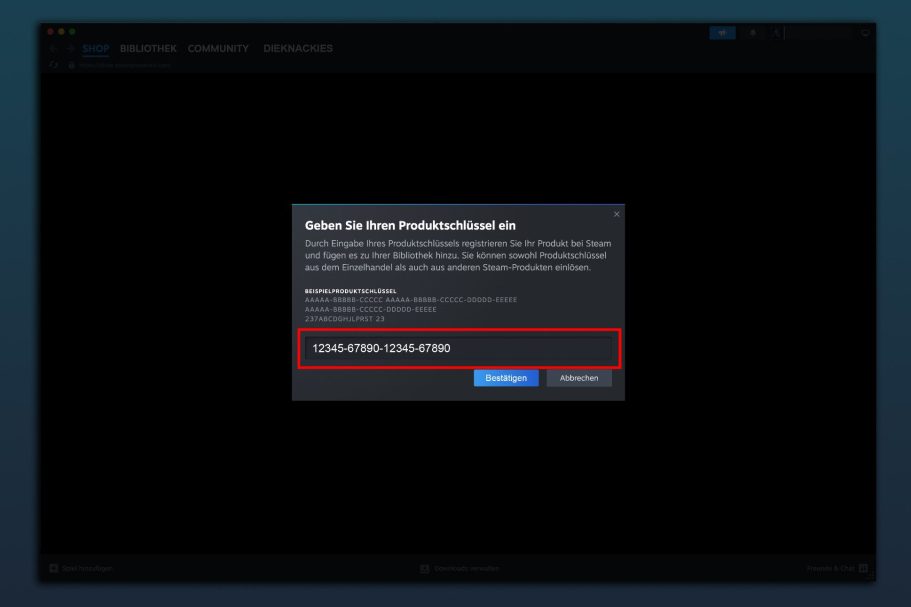
Task: Click the heading Geben Sie Ihren Produktschlüssel ein
Action: click(410, 225)
